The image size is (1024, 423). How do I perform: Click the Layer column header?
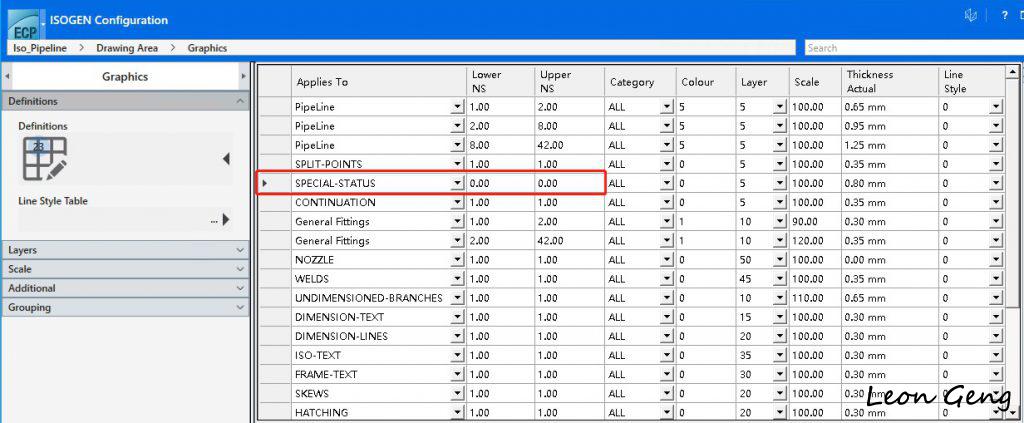pyautogui.click(x=762, y=82)
